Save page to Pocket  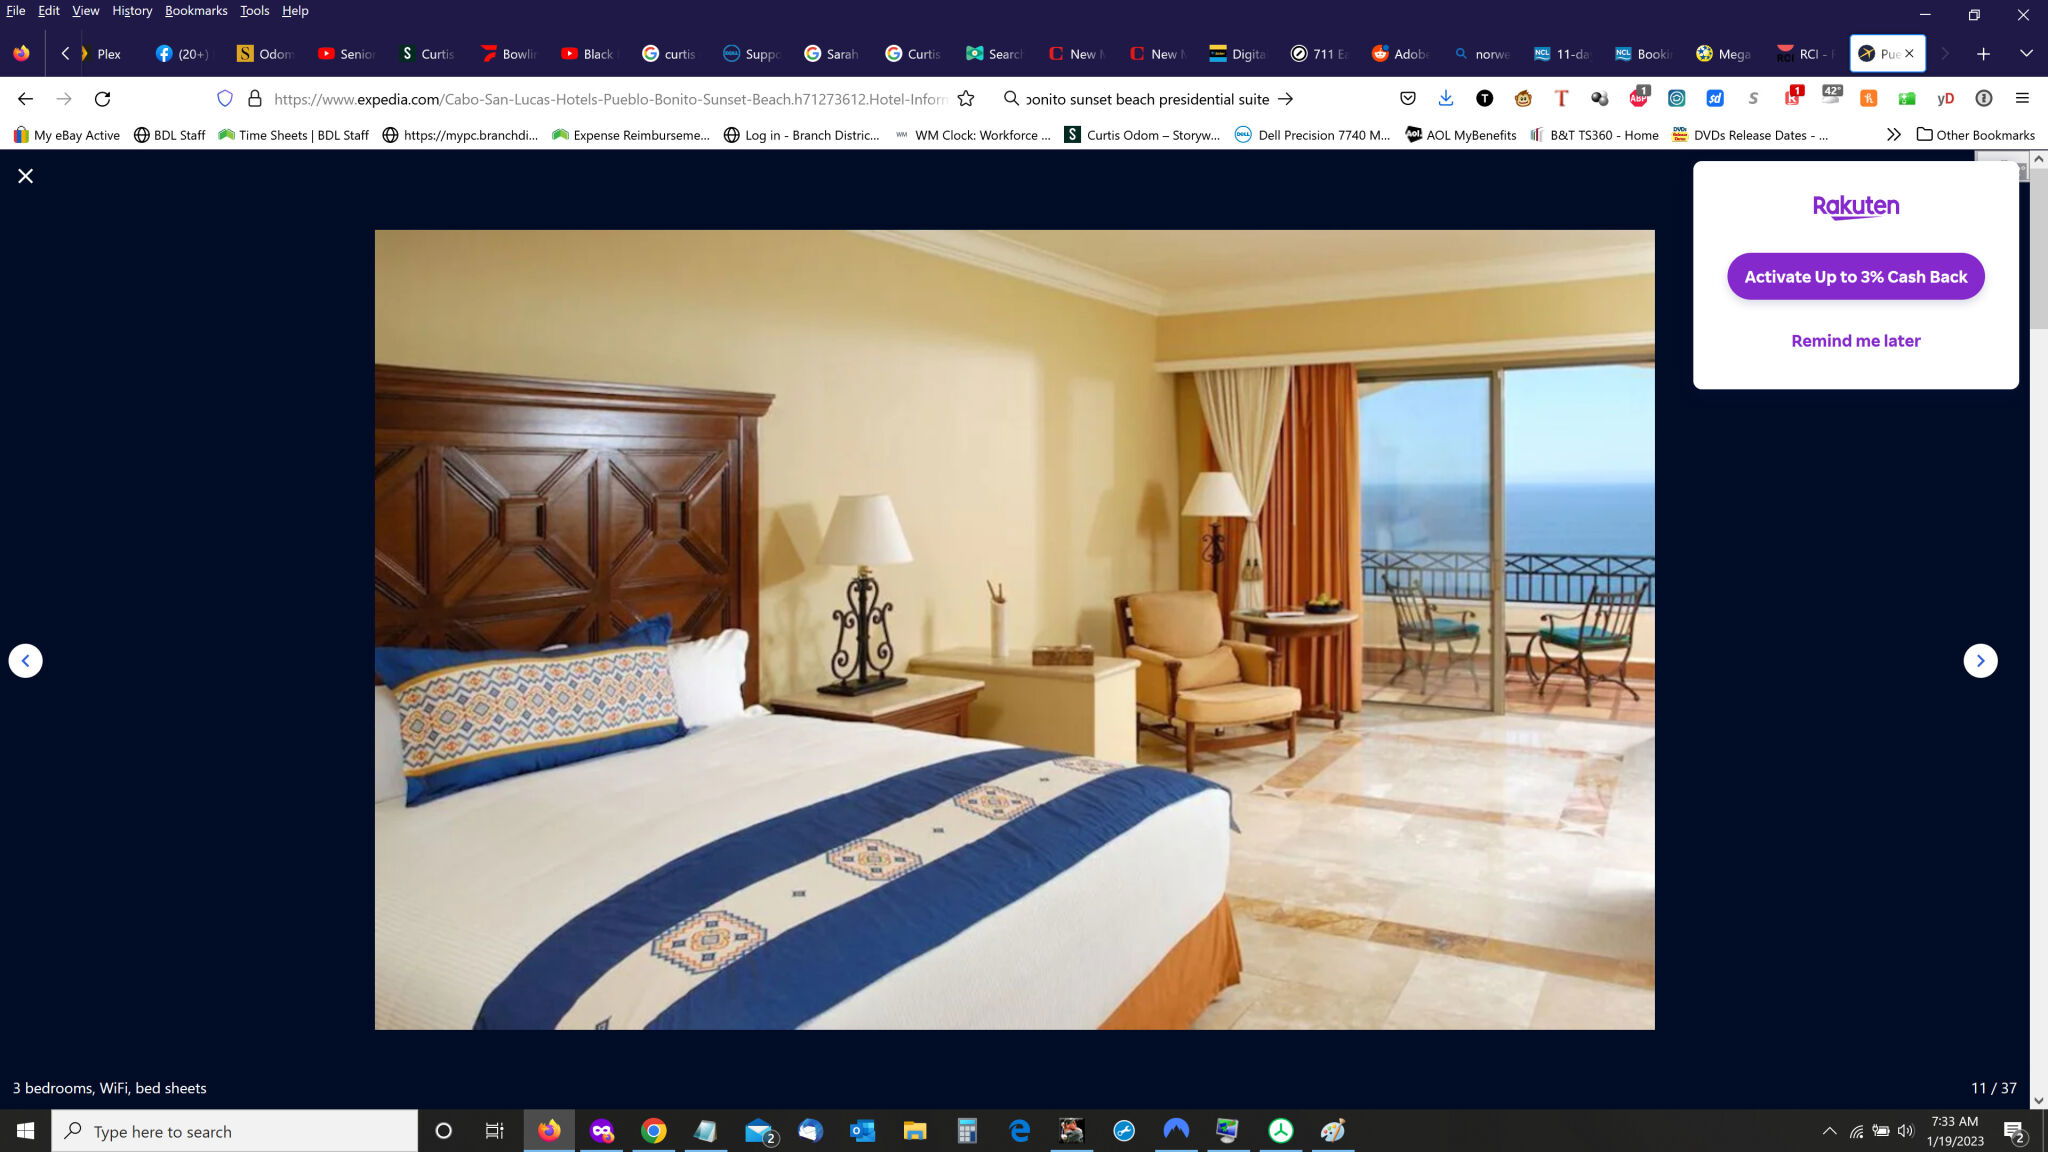tap(1408, 98)
